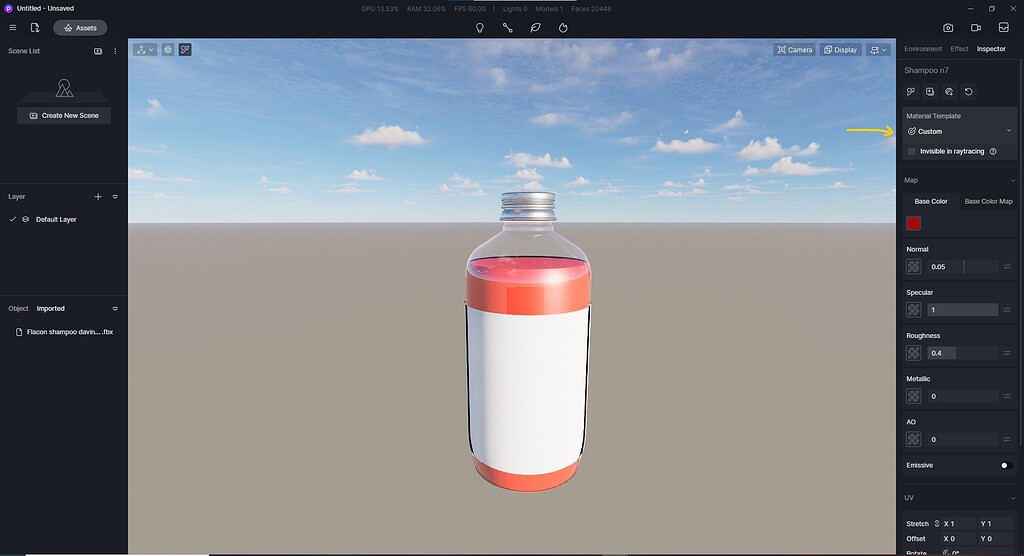Open Scene List three-dot options
Image resolution: width=1024 pixels, height=556 pixels.
click(x=115, y=51)
